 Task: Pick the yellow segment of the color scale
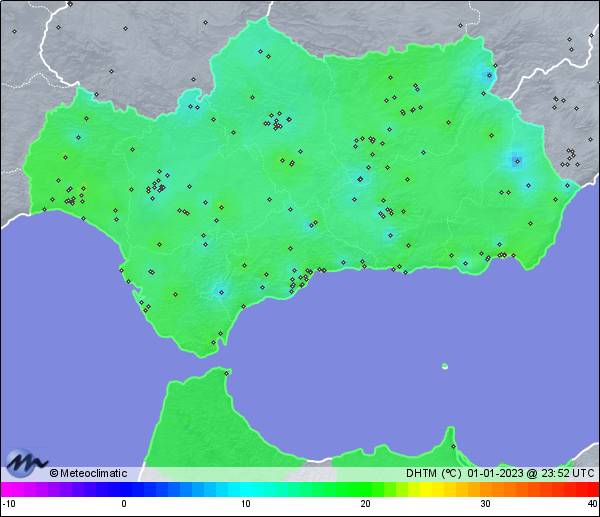(x=425, y=489)
